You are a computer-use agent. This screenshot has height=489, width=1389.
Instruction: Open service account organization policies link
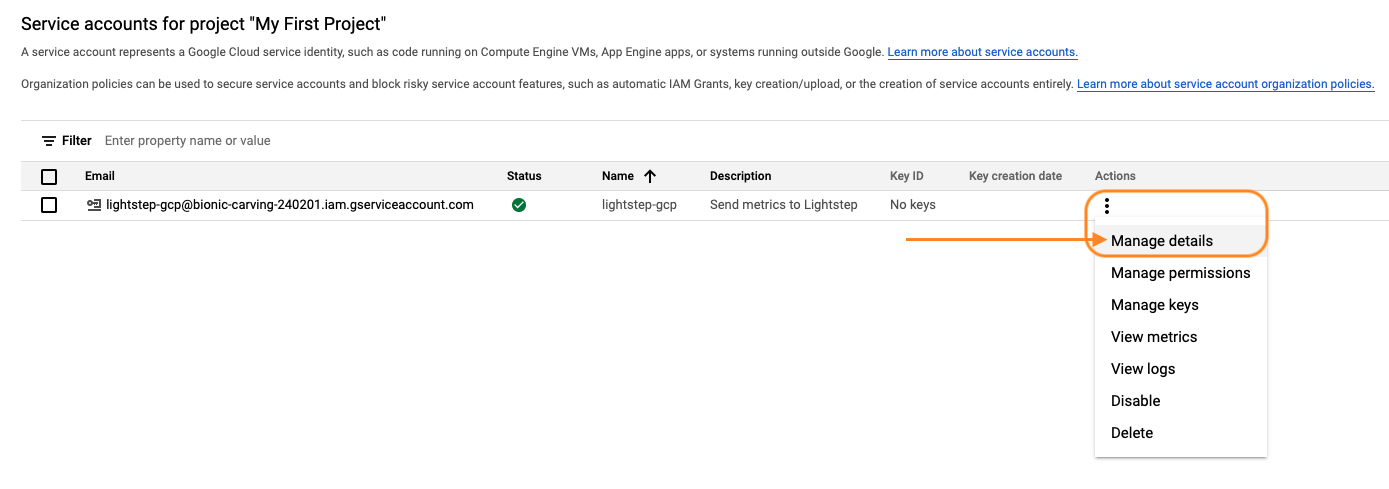[1225, 84]
